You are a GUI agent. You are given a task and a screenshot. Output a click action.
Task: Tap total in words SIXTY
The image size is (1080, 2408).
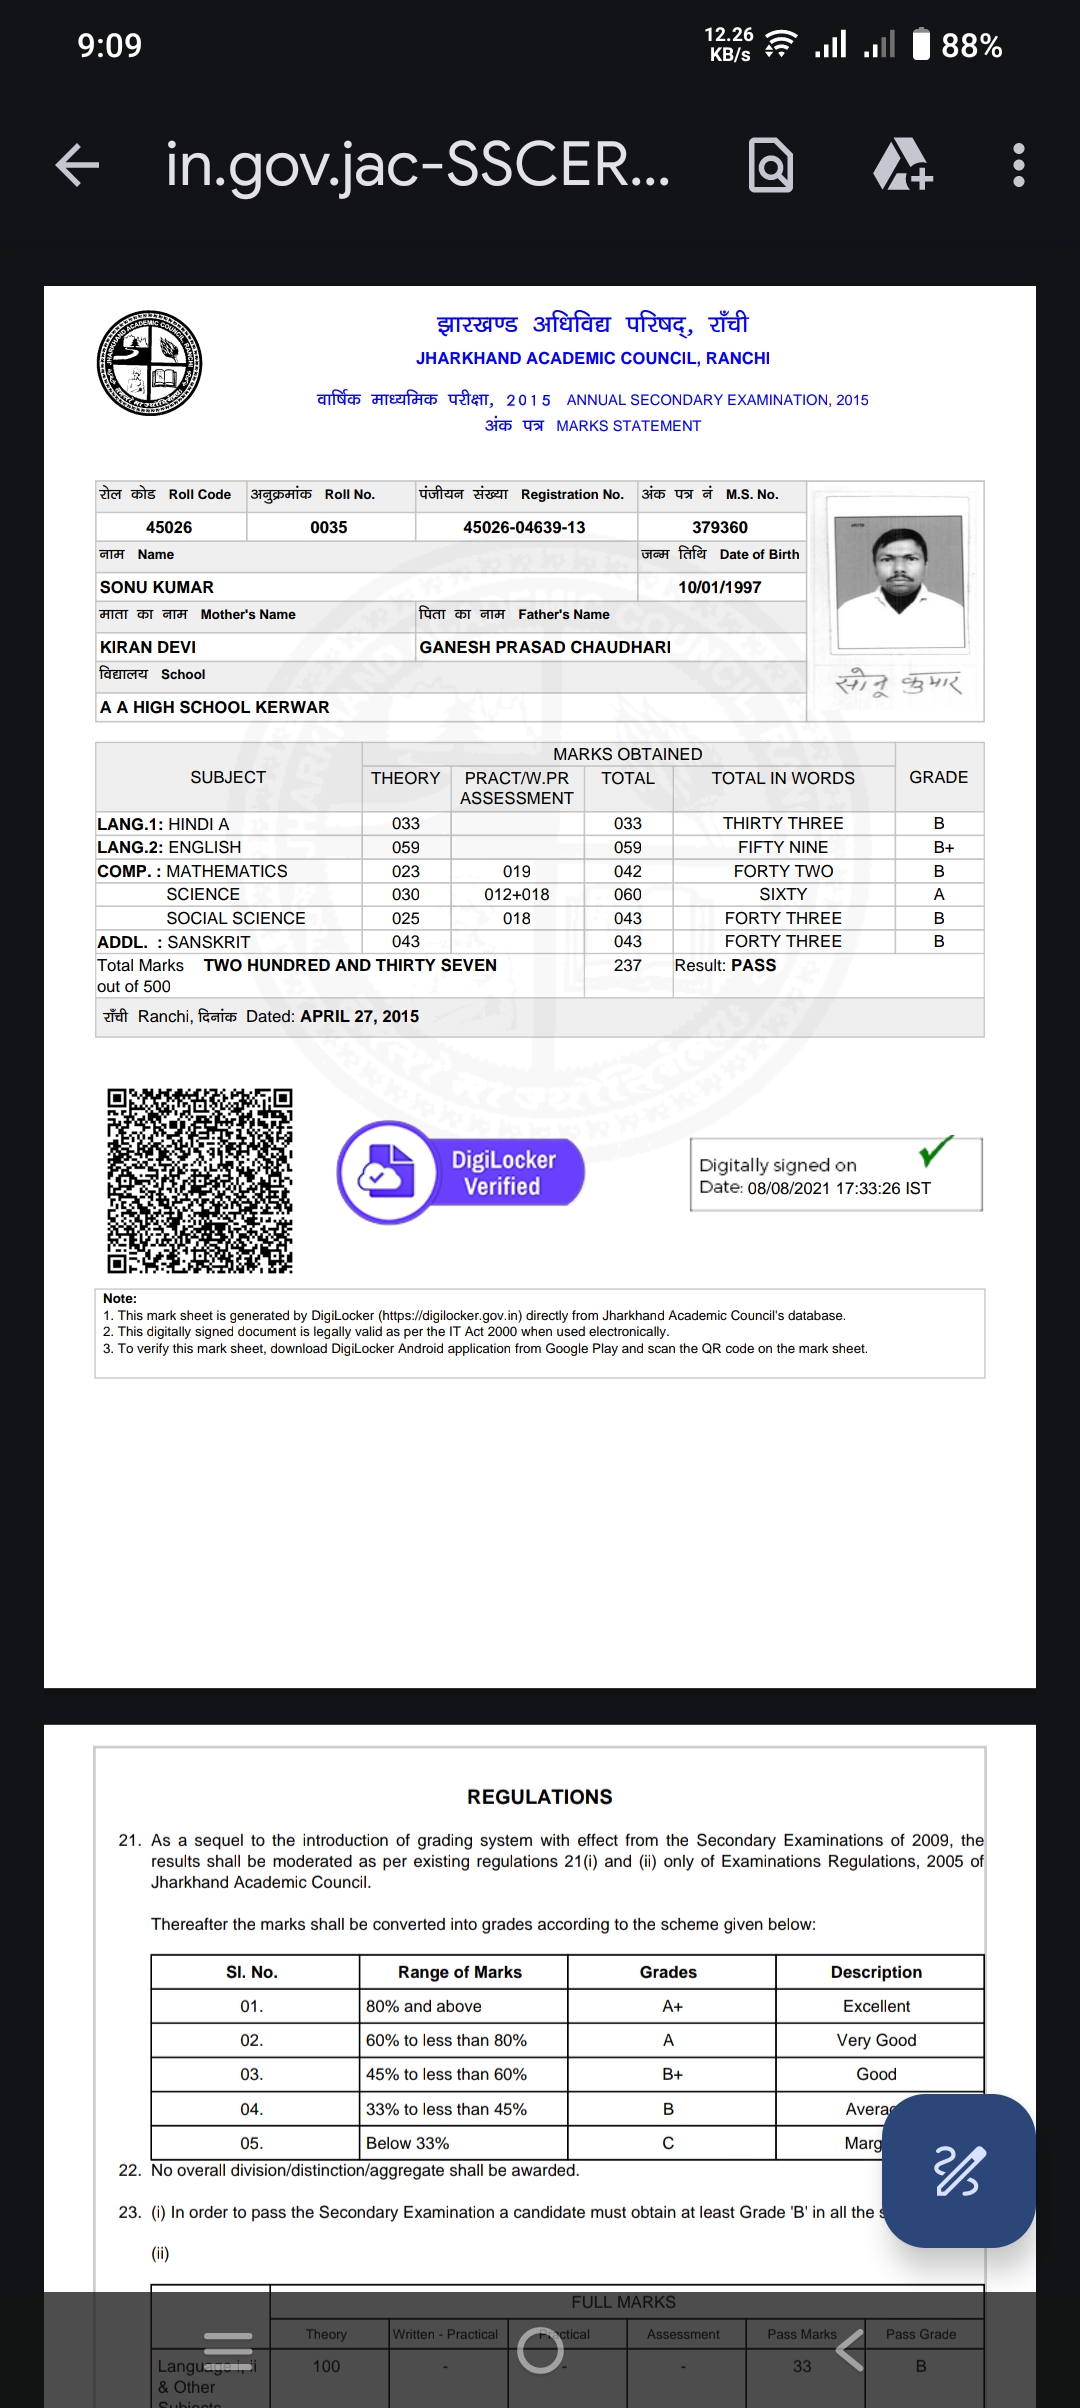click(x=783, y=894)
